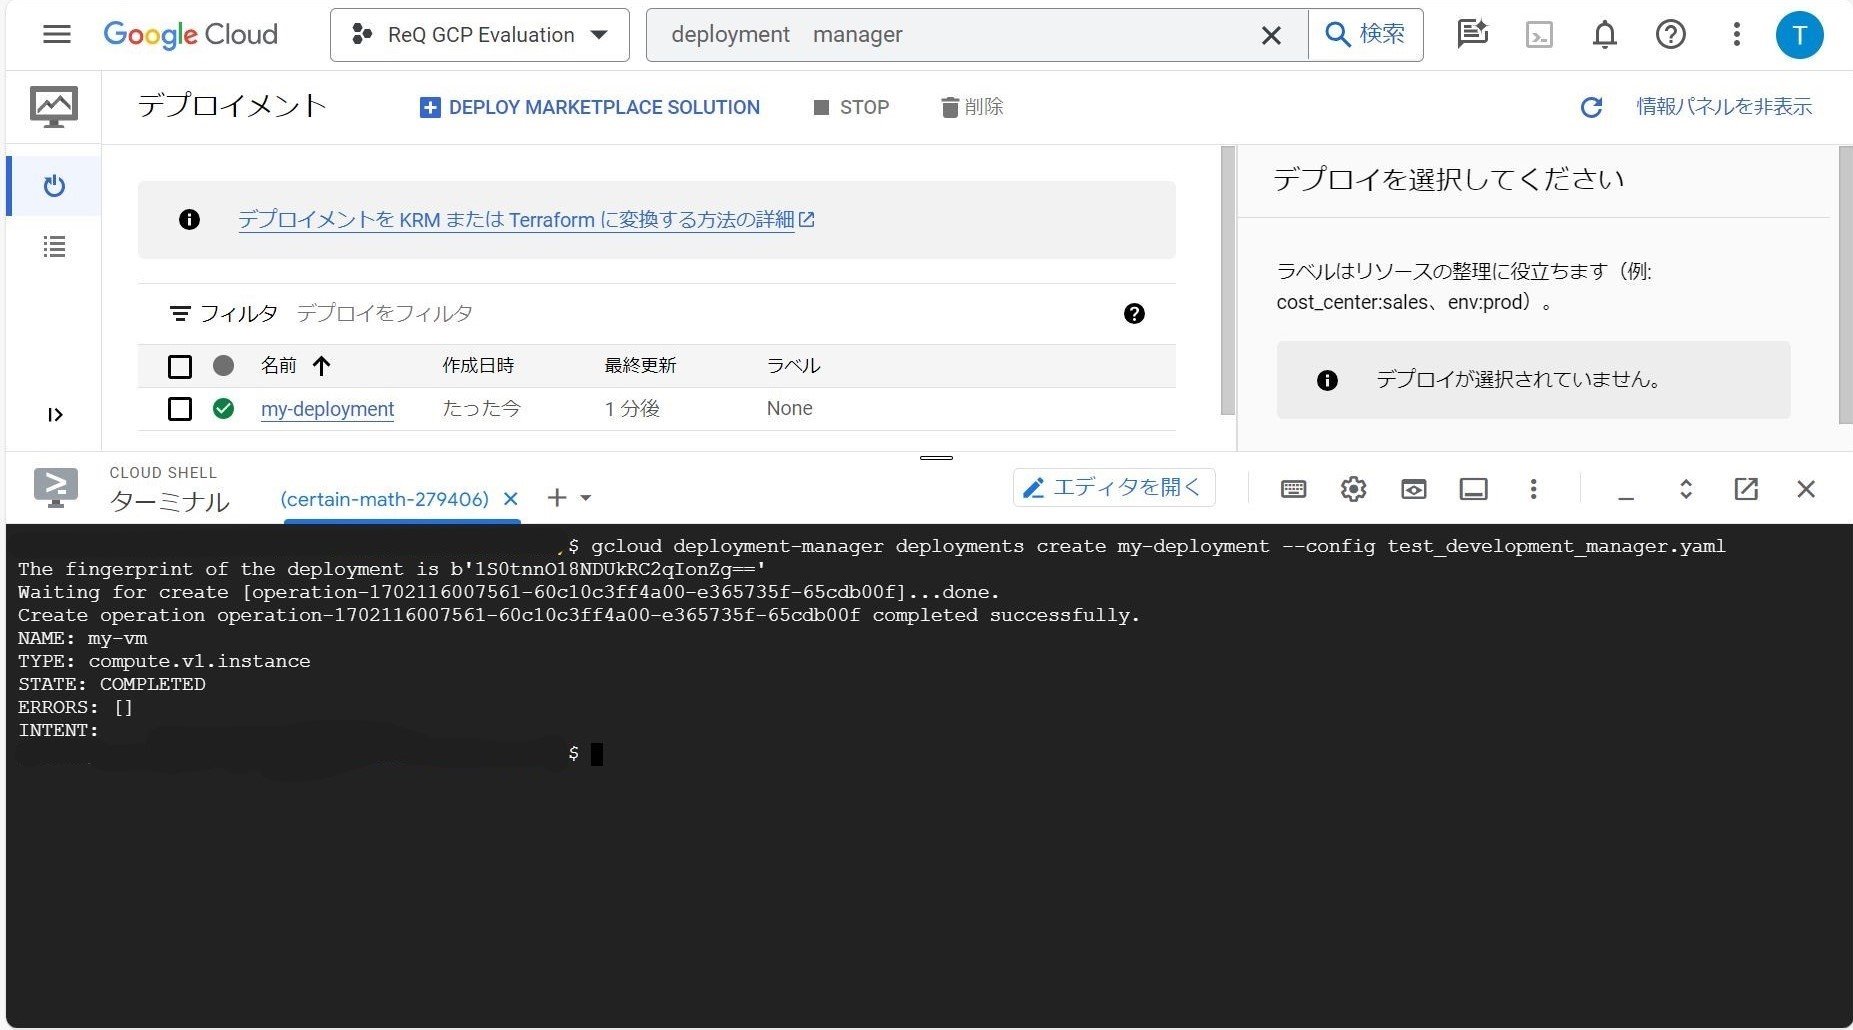Click the 削除 delete button
Screen dimensions: 1853x1030
click(972, 107)
